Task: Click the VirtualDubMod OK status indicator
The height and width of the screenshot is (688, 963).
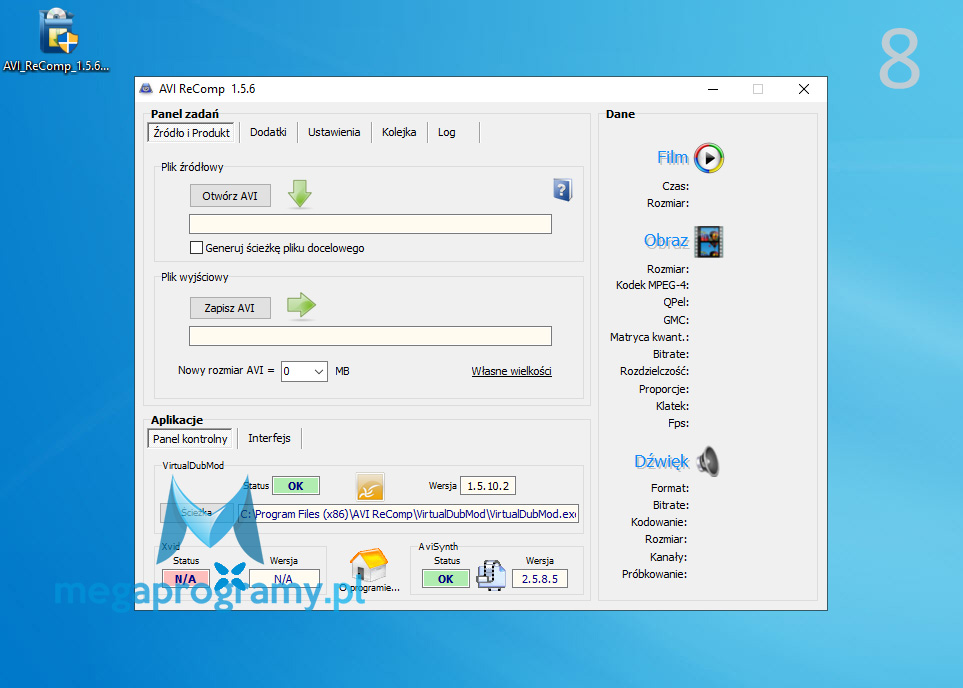Action: [295, 486]
